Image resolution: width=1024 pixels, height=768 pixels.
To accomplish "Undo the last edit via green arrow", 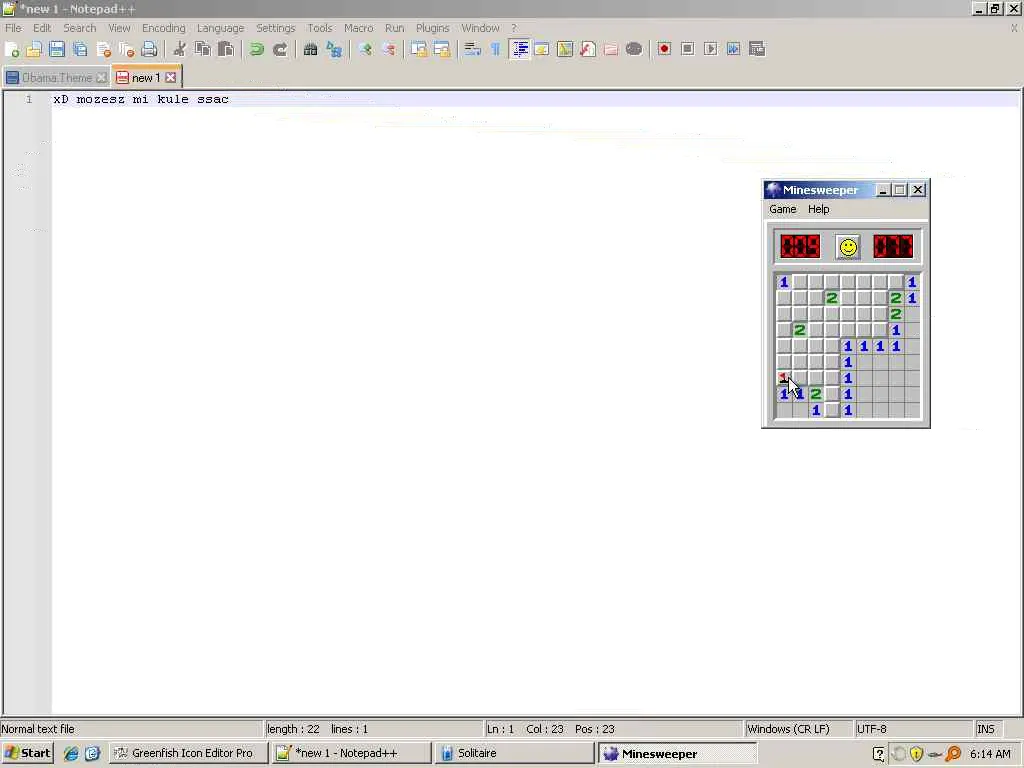I will point(257,49).
